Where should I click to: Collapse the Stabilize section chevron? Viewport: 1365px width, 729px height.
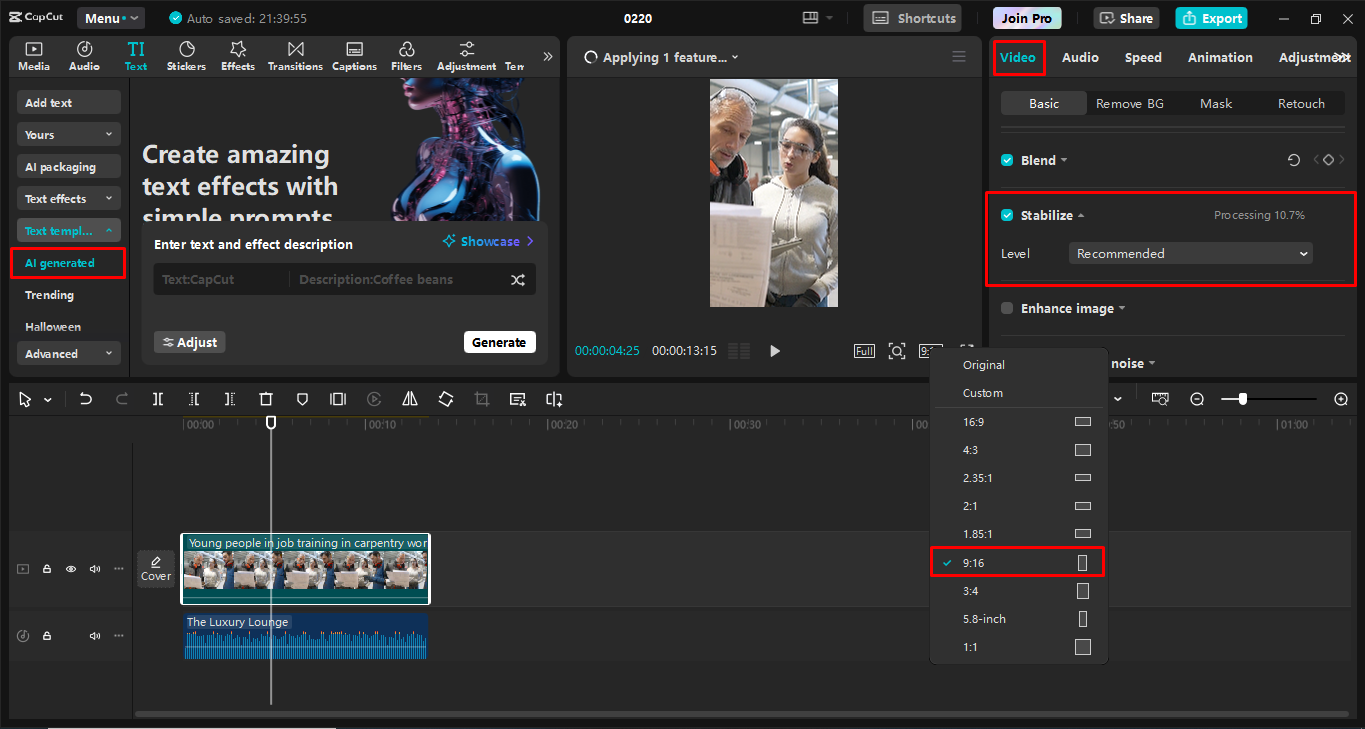point(1083,215)
